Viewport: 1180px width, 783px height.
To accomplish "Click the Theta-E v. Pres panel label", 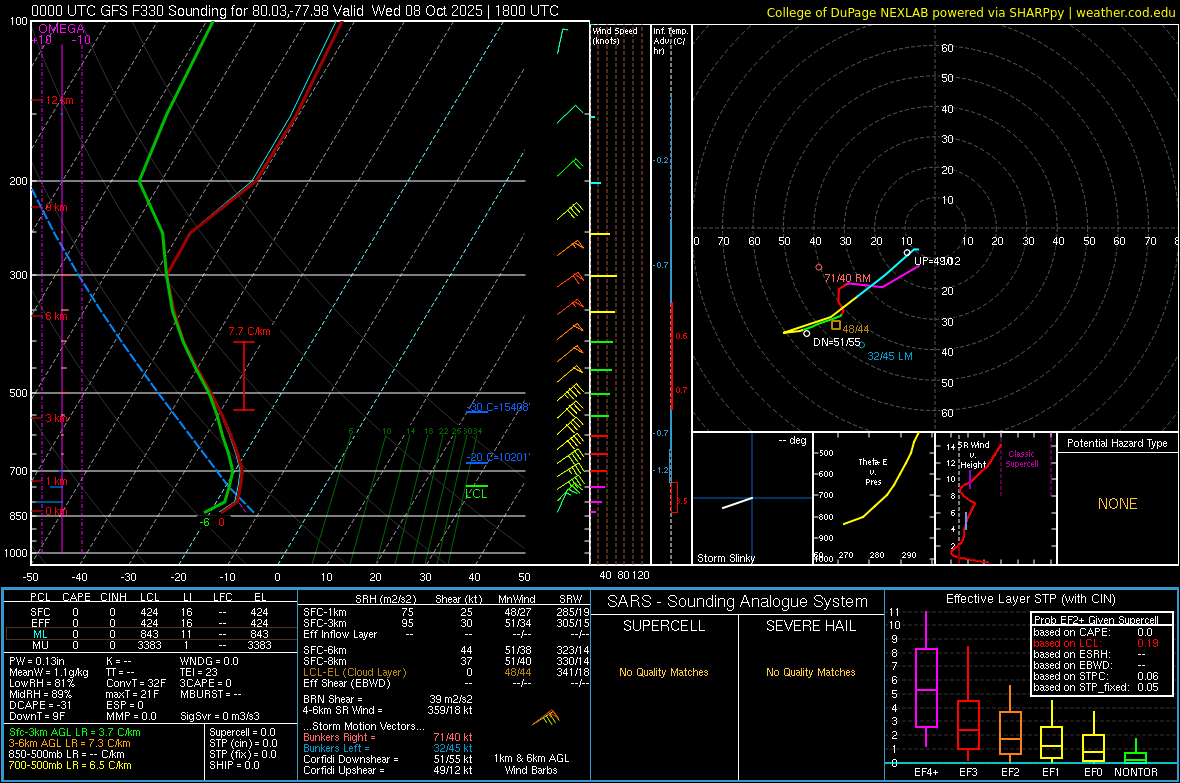I will (x=873, y=472).
